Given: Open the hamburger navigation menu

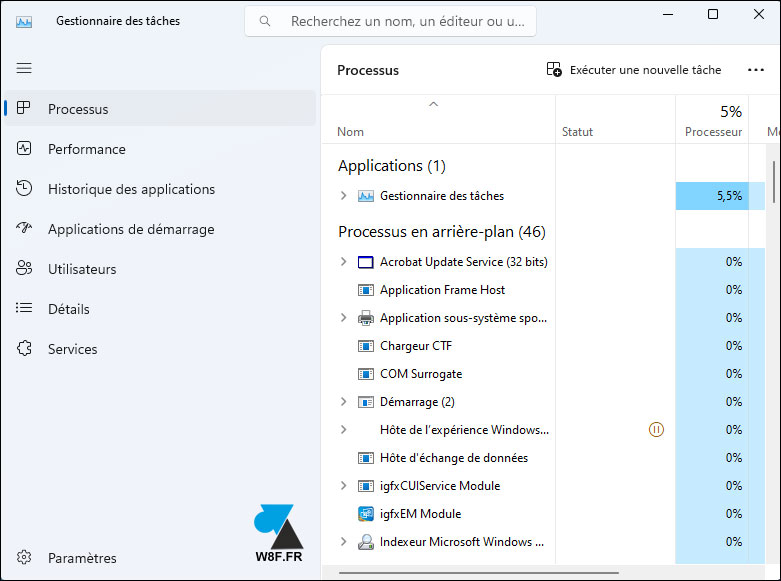Looking at the screenshot, I should click(24, 68).
